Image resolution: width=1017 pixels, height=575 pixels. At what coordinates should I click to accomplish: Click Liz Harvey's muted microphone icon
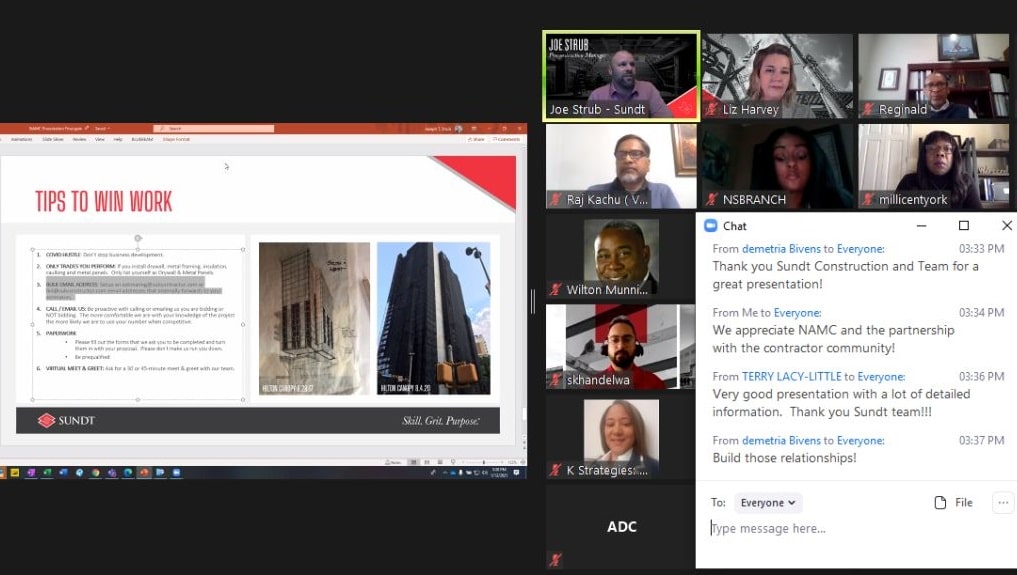click(x=712, y=109)
